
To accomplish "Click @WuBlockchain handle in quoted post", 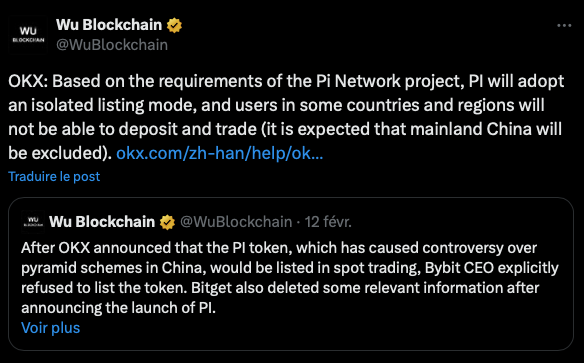I will click(x=236, y=222).
